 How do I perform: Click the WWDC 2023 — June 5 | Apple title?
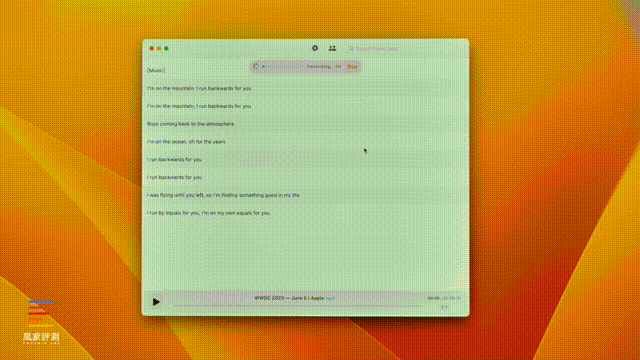pos(289,298)
